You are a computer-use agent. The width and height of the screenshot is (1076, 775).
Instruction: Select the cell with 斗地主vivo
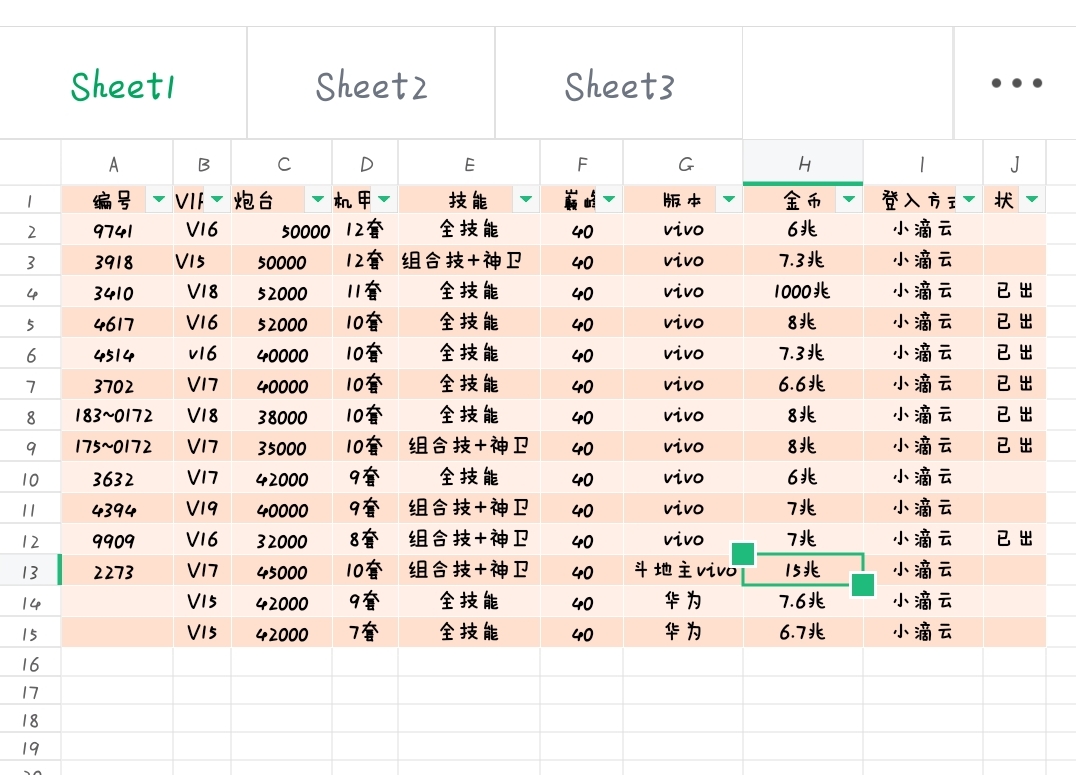click(x=684, y=571)
